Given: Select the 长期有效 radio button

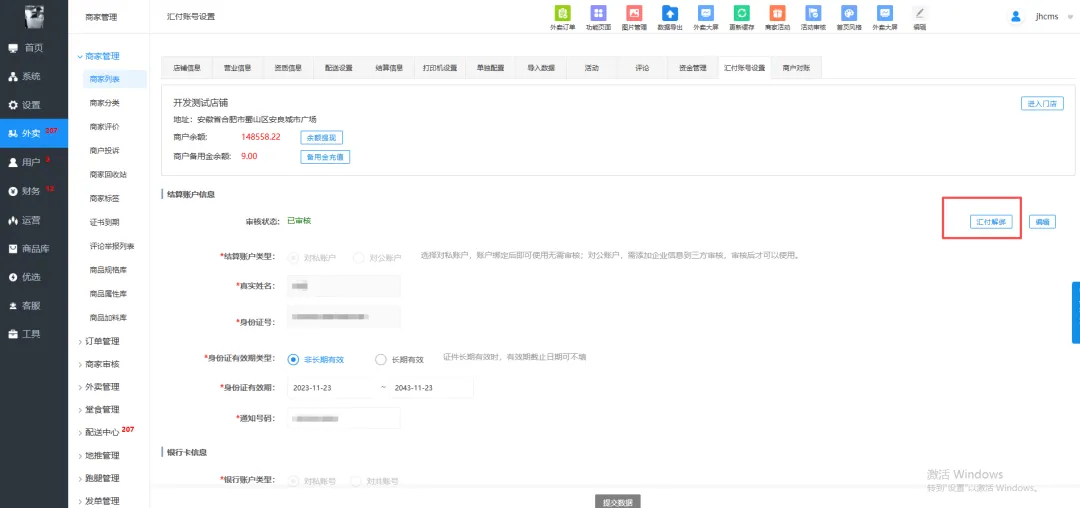Looking at the screenshot, I should (x=380, y=360).
